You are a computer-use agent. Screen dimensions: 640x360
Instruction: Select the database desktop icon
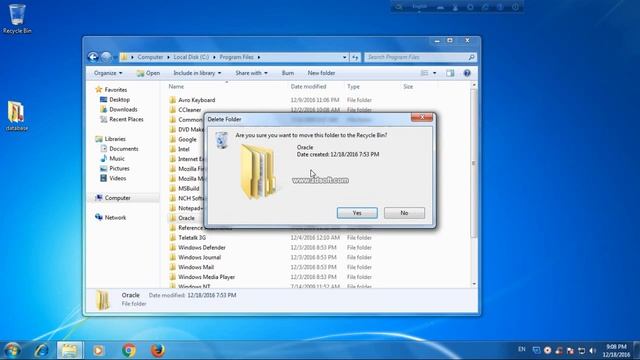pyautogui.click(x=17, y=116)
